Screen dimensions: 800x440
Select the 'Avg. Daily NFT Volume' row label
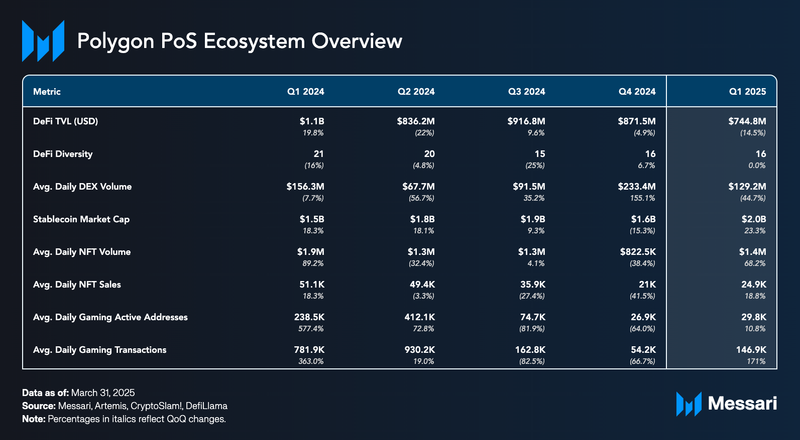[x=82, y=252]
